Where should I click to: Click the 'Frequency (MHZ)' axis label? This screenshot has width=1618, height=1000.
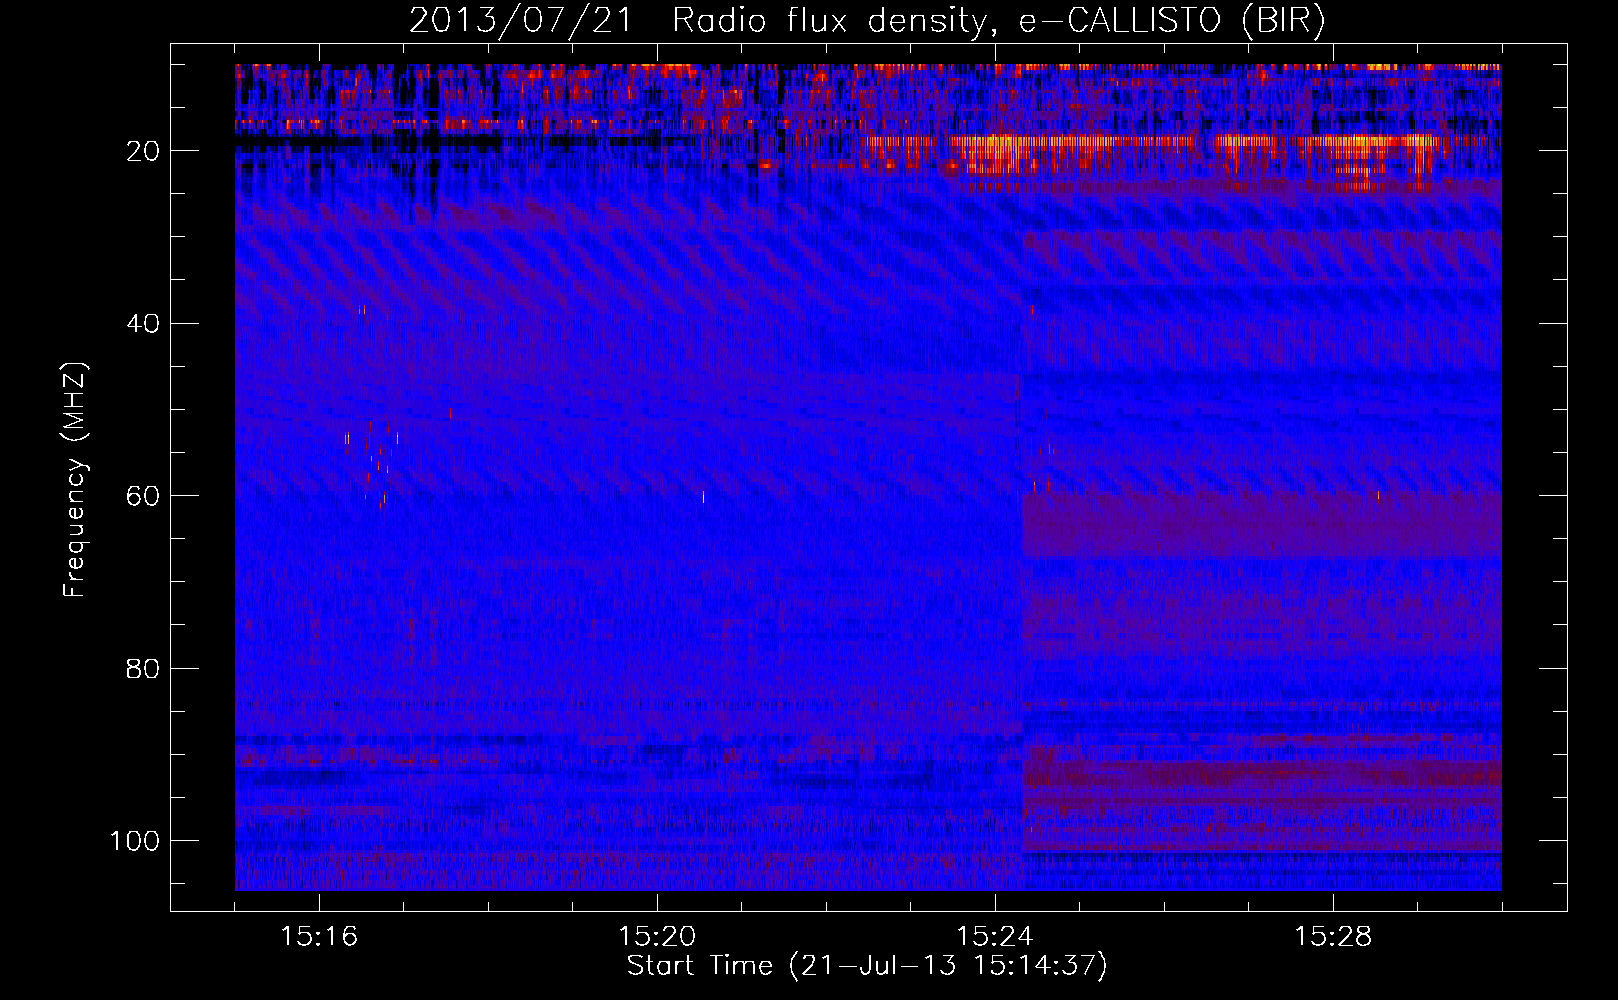75,479
